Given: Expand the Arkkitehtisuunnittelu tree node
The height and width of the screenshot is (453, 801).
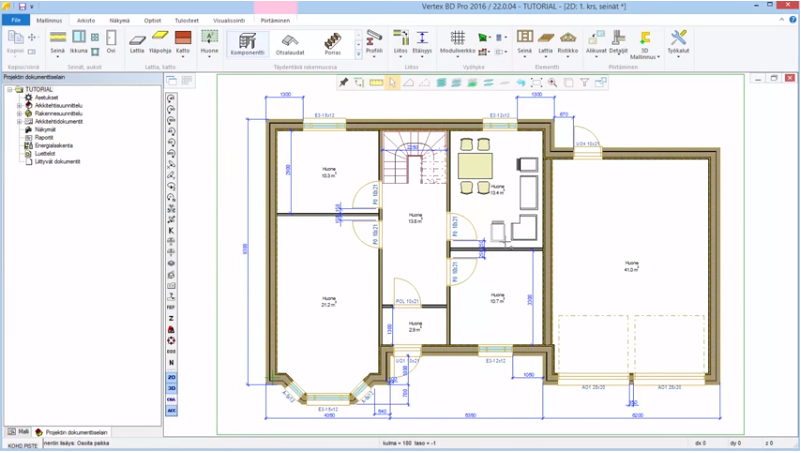Looking at the screenshot, I should [18, 105].
